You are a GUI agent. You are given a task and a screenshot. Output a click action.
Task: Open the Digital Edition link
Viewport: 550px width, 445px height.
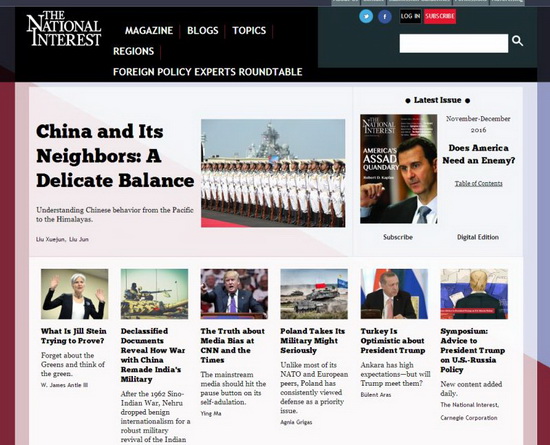(478, 237)
